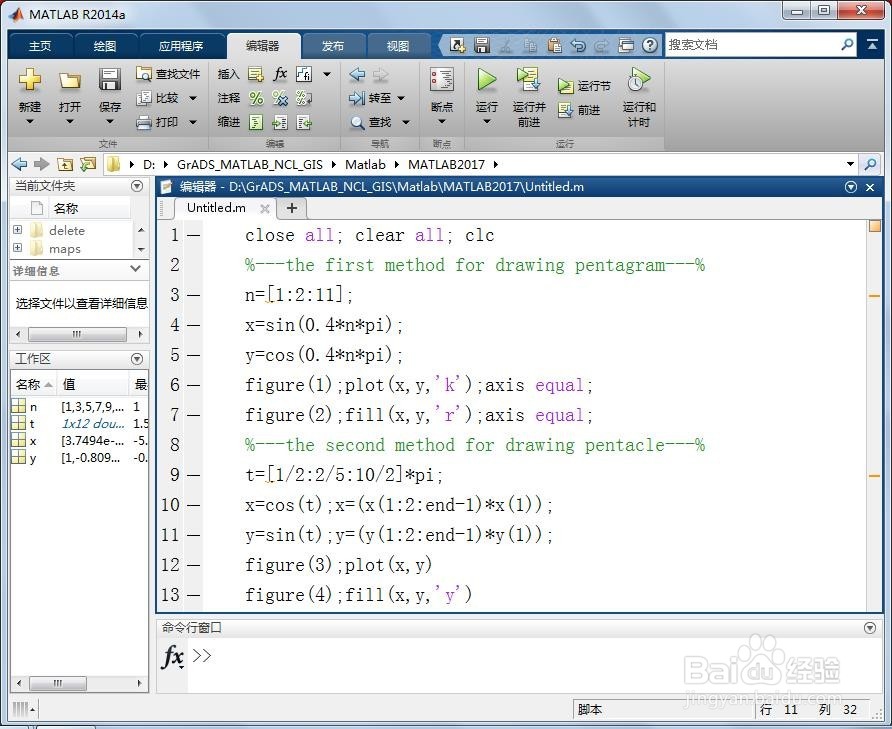Open the Compare (比较) dropdown arrow
The width and height of the screenshot is (892, 729).
pyautogui.click(x=193, y=98)
